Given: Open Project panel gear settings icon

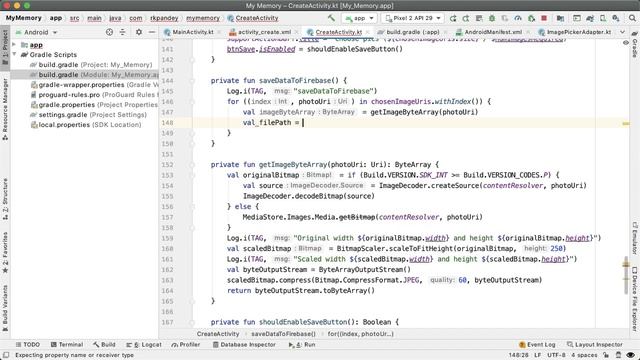Looking at the screenshot, I should (139, 32).
